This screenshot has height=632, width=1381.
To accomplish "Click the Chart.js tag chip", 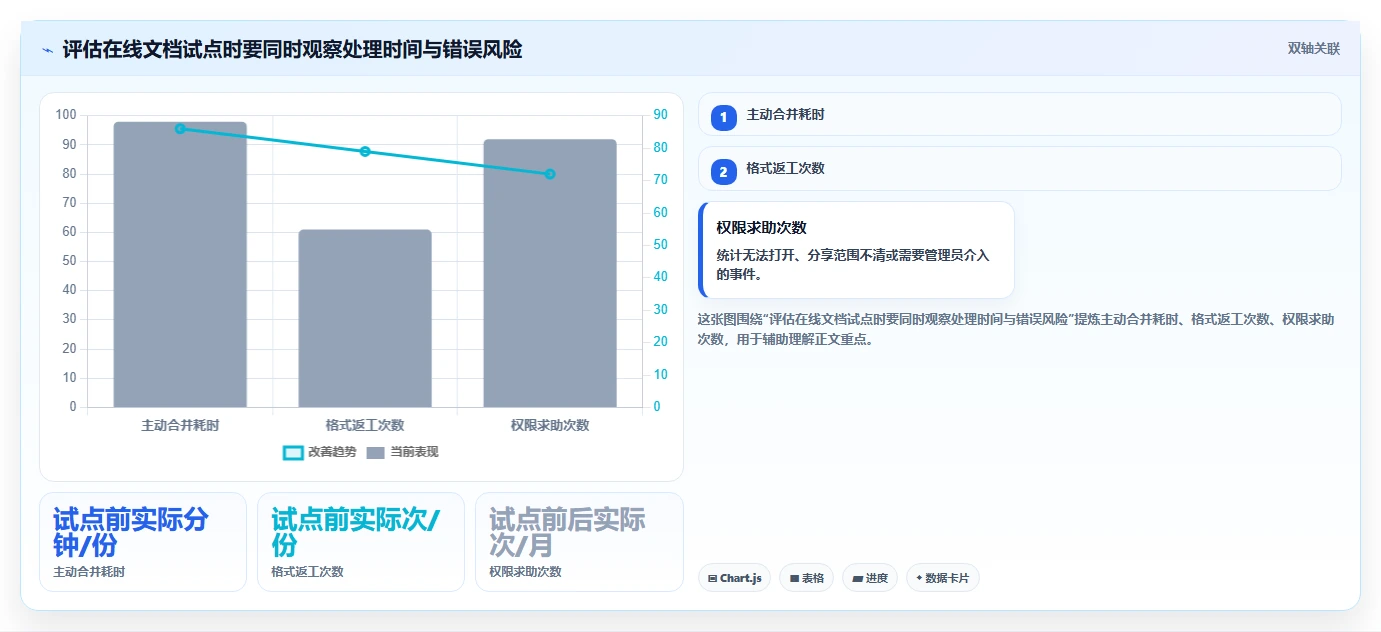I will [734, 578].
